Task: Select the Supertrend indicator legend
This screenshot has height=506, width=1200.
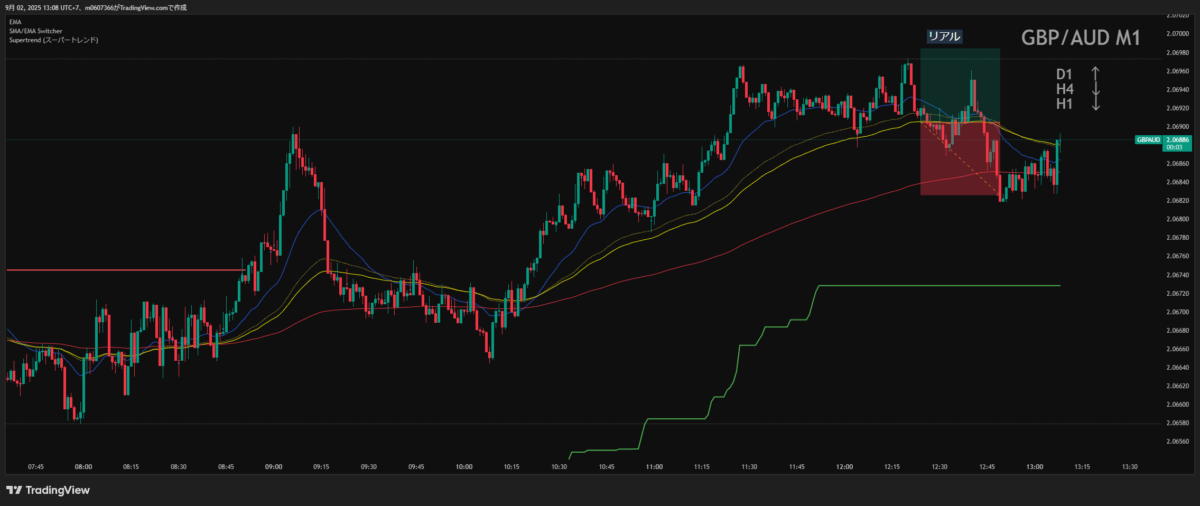Action: pos(54,40)
